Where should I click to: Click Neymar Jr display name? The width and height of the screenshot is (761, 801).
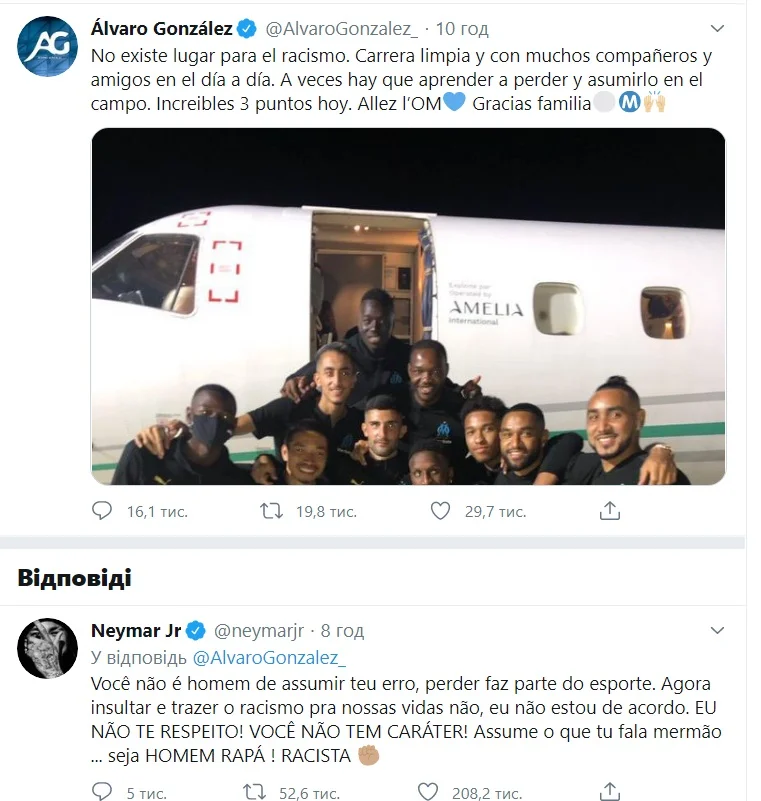[138, 631]
